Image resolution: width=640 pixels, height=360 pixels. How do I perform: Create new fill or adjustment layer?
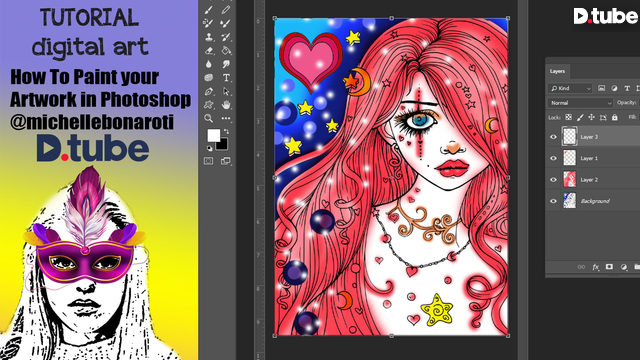(624, 267)
